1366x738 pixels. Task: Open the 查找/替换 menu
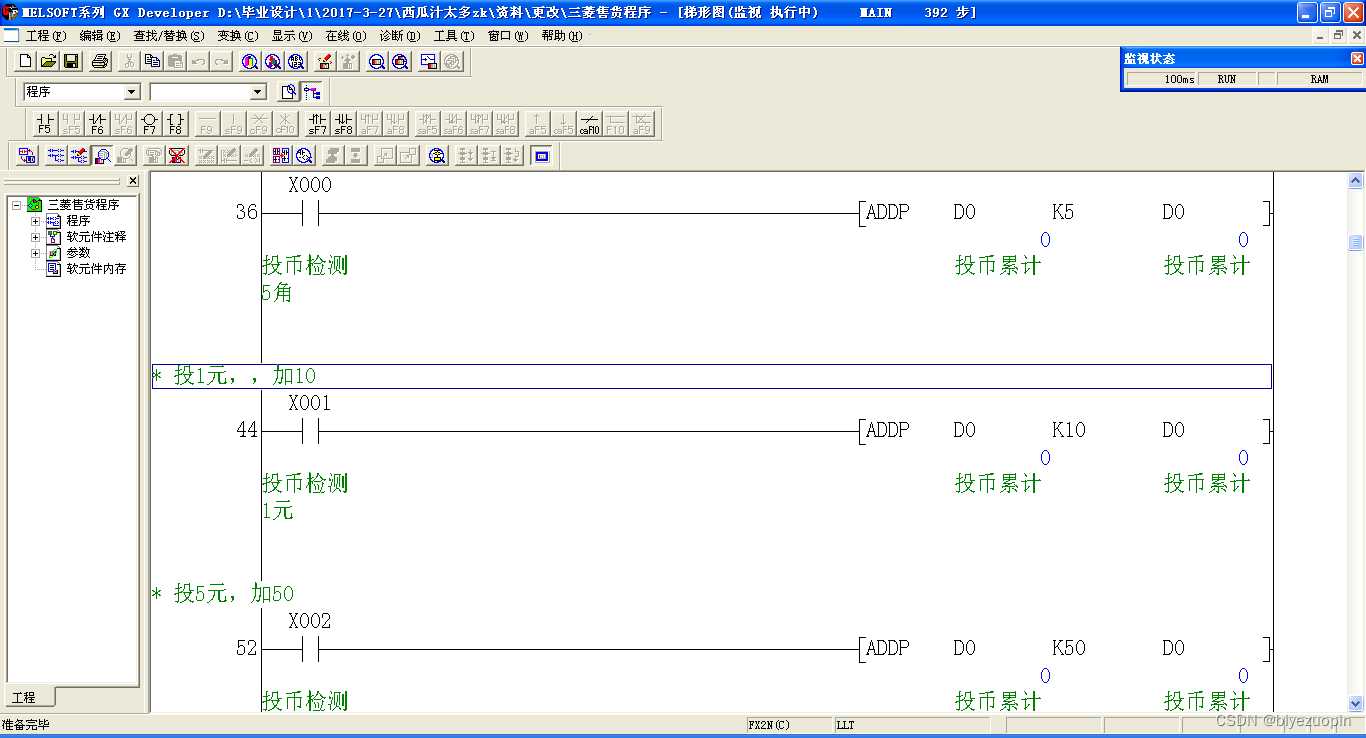[x=168, y=36]
